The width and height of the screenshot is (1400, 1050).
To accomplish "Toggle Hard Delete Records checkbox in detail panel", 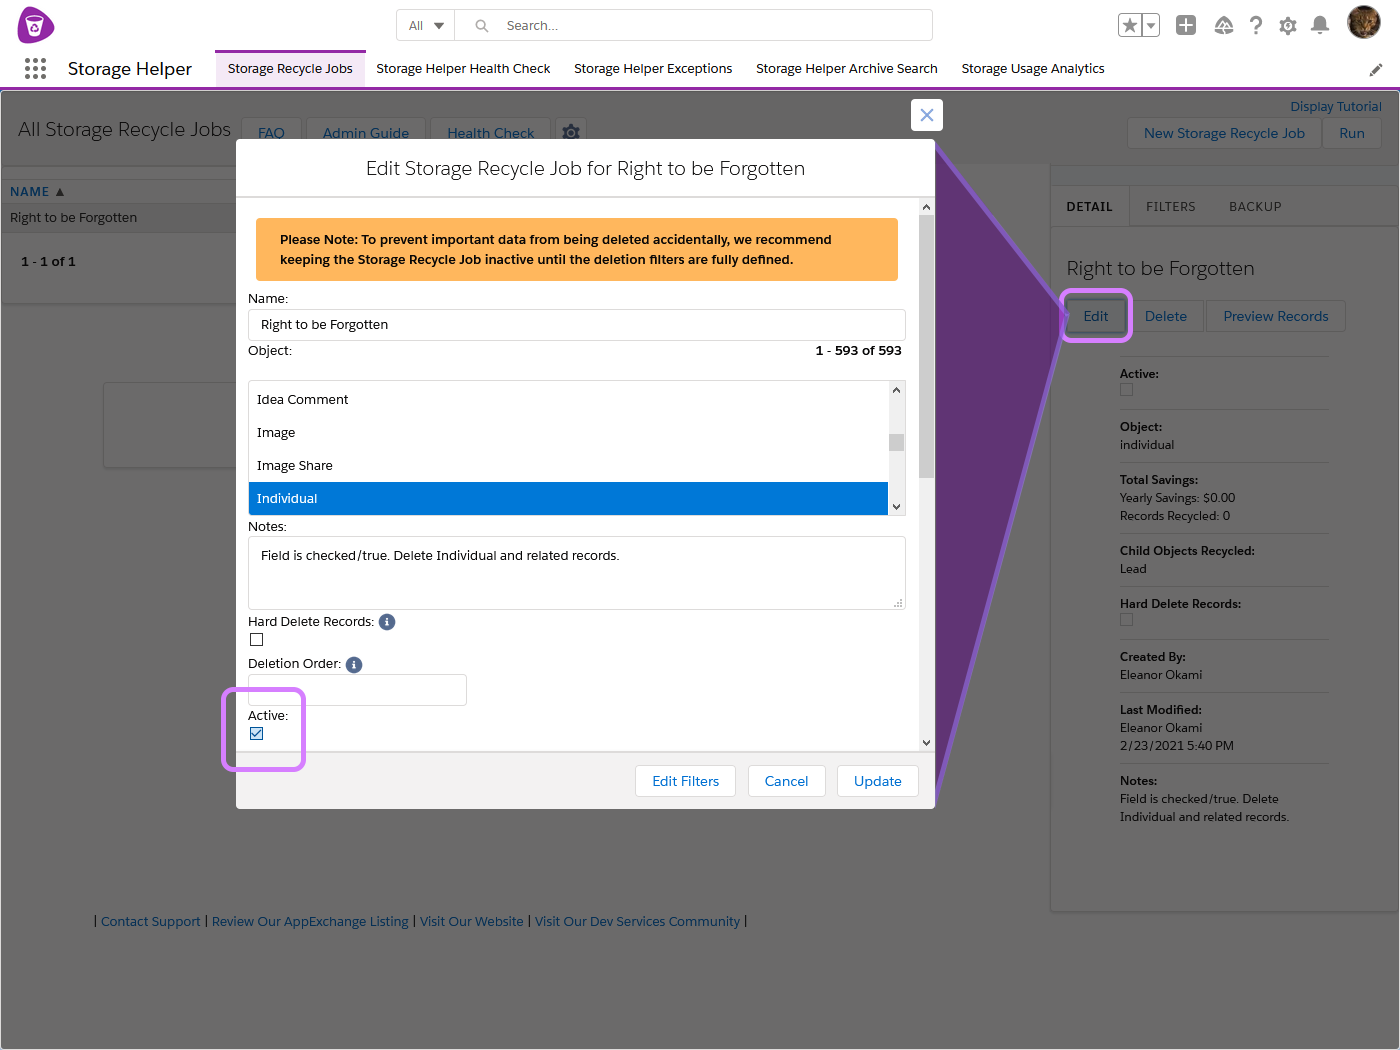I will (1127, 620).
